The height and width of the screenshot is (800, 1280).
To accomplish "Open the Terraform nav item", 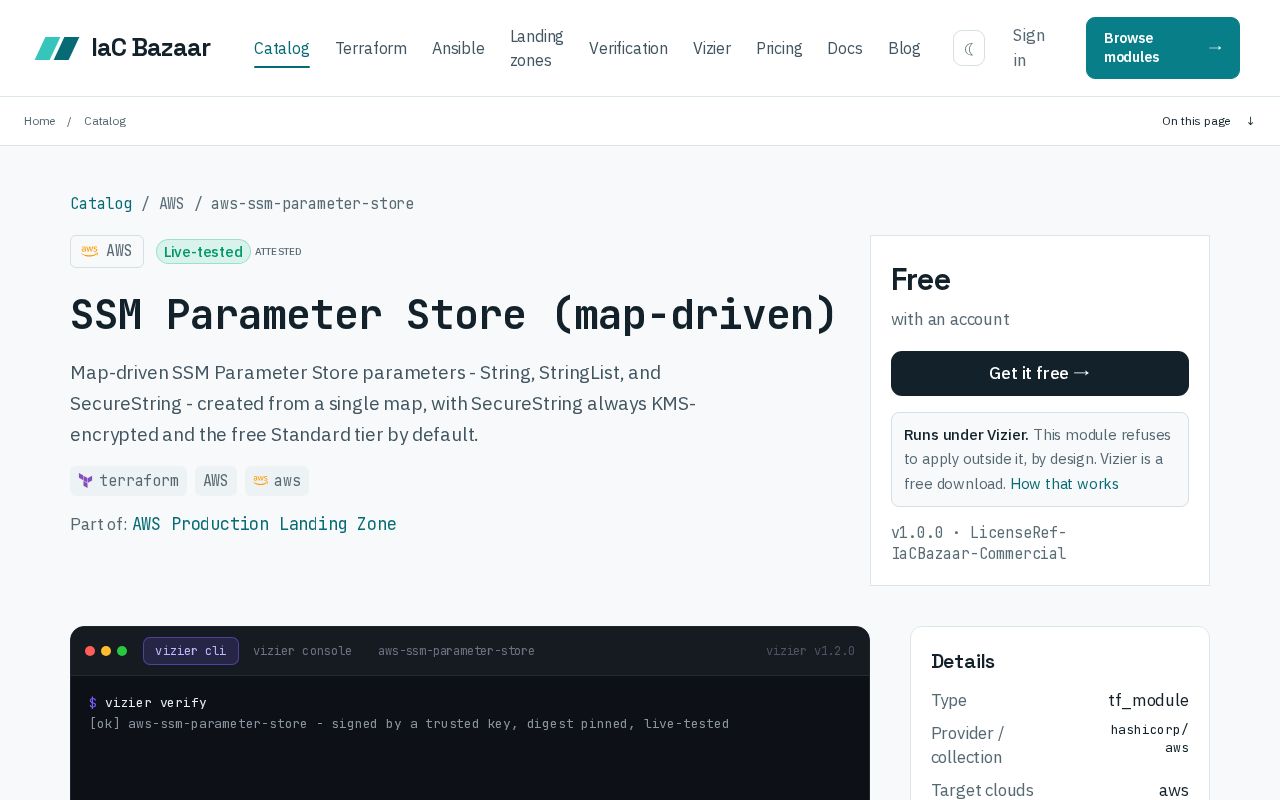I will 371,48.
